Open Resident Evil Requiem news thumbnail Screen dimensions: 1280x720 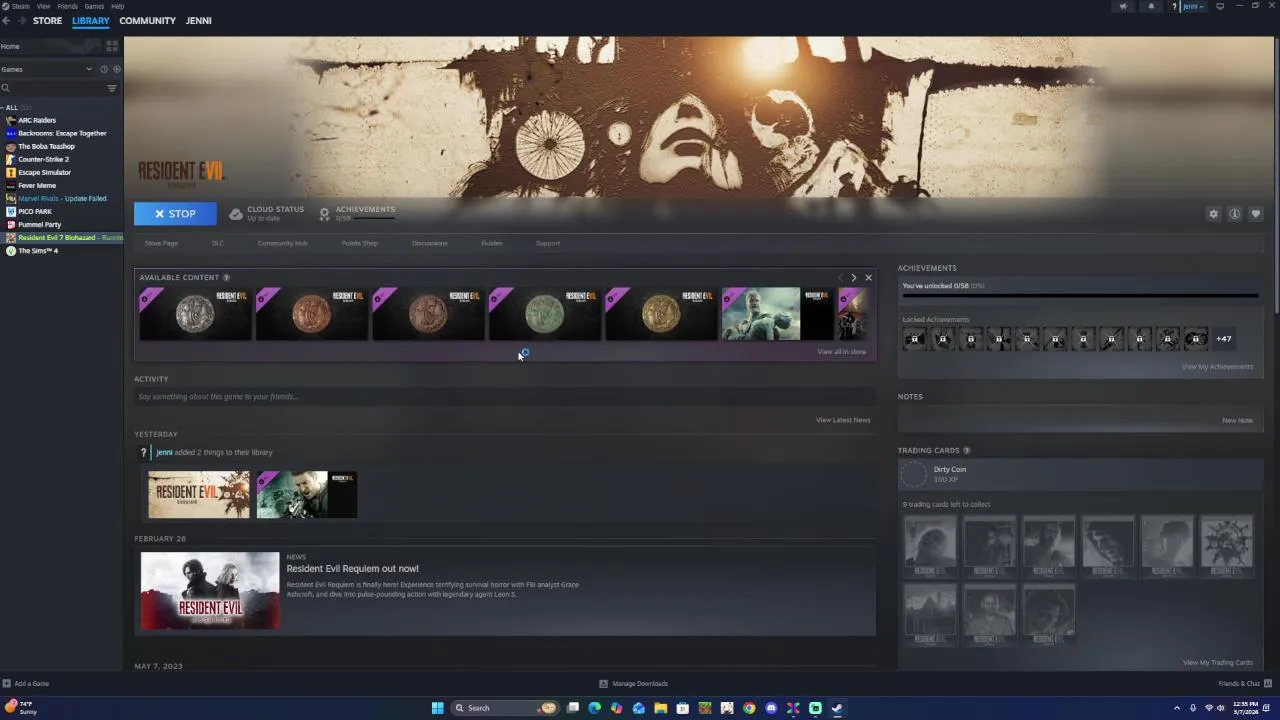[210, 591]
